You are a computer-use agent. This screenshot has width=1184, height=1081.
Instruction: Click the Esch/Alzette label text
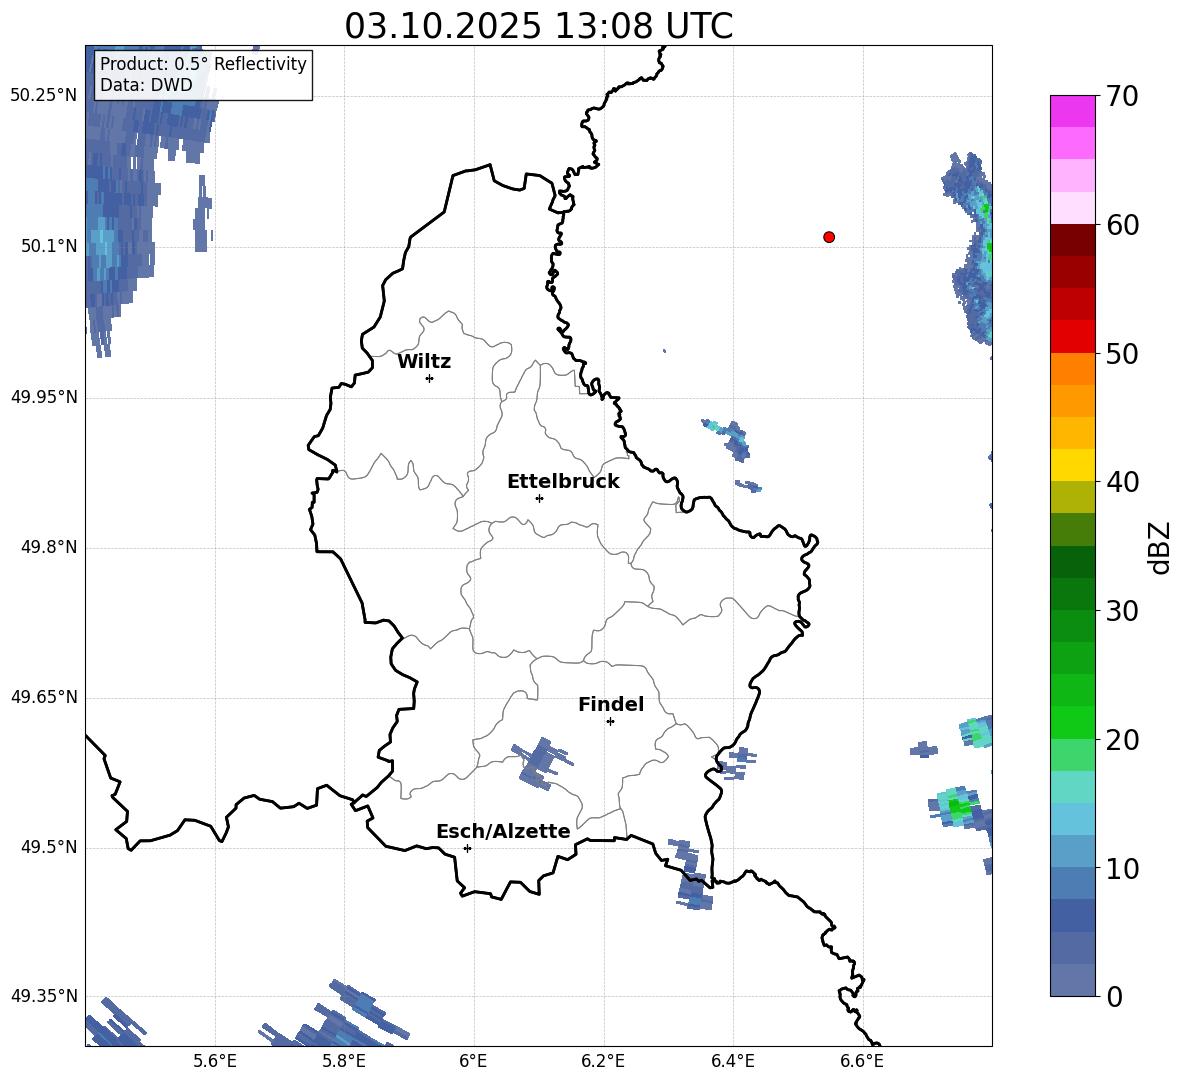[x=503, y=831]
